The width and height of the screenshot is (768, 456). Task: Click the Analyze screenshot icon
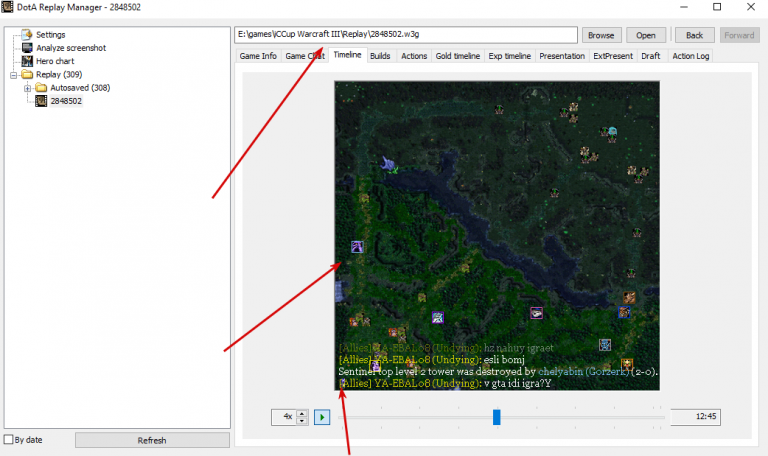[27, 48]
